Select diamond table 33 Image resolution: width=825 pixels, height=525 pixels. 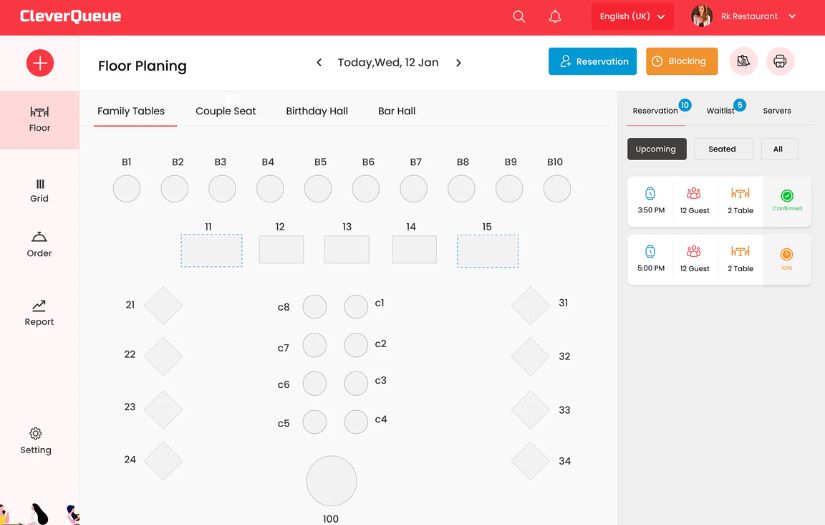point(530,410)
